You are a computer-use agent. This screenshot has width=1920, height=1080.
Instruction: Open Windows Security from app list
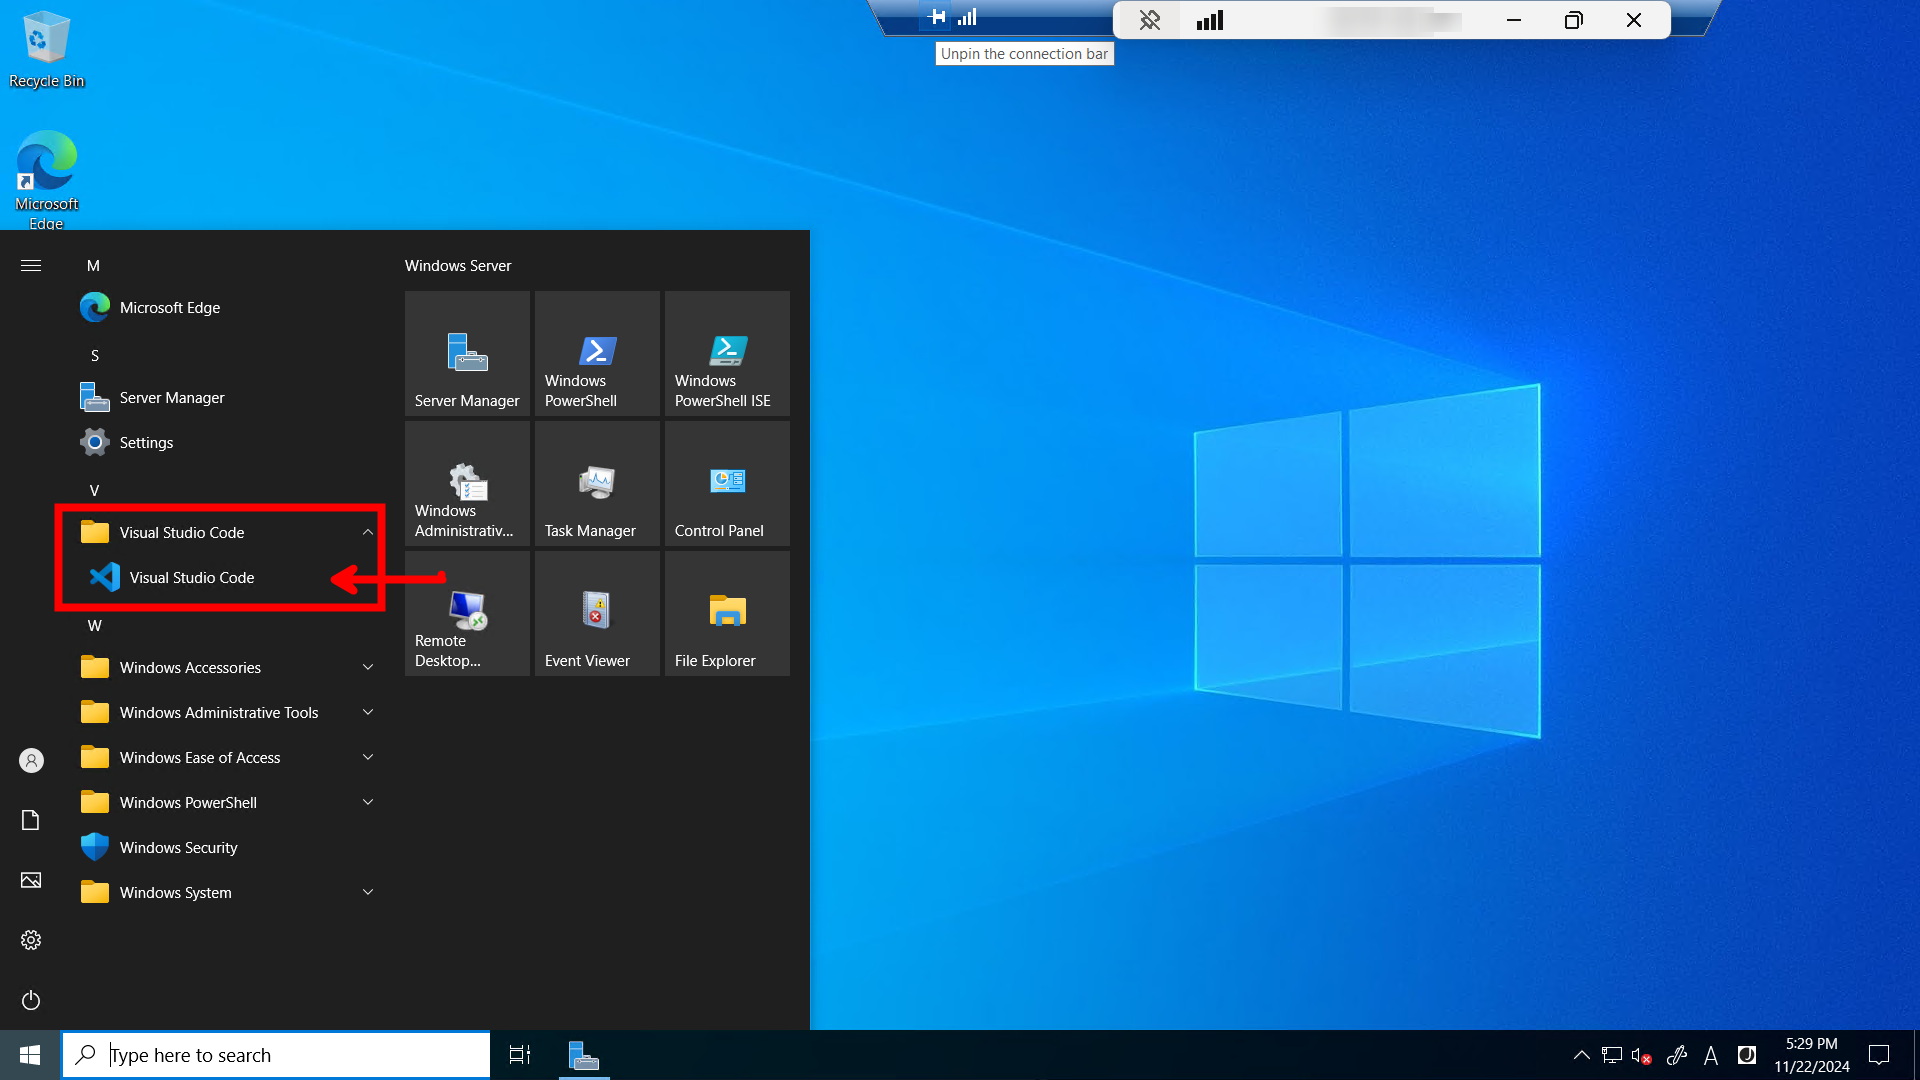(178, 848)
